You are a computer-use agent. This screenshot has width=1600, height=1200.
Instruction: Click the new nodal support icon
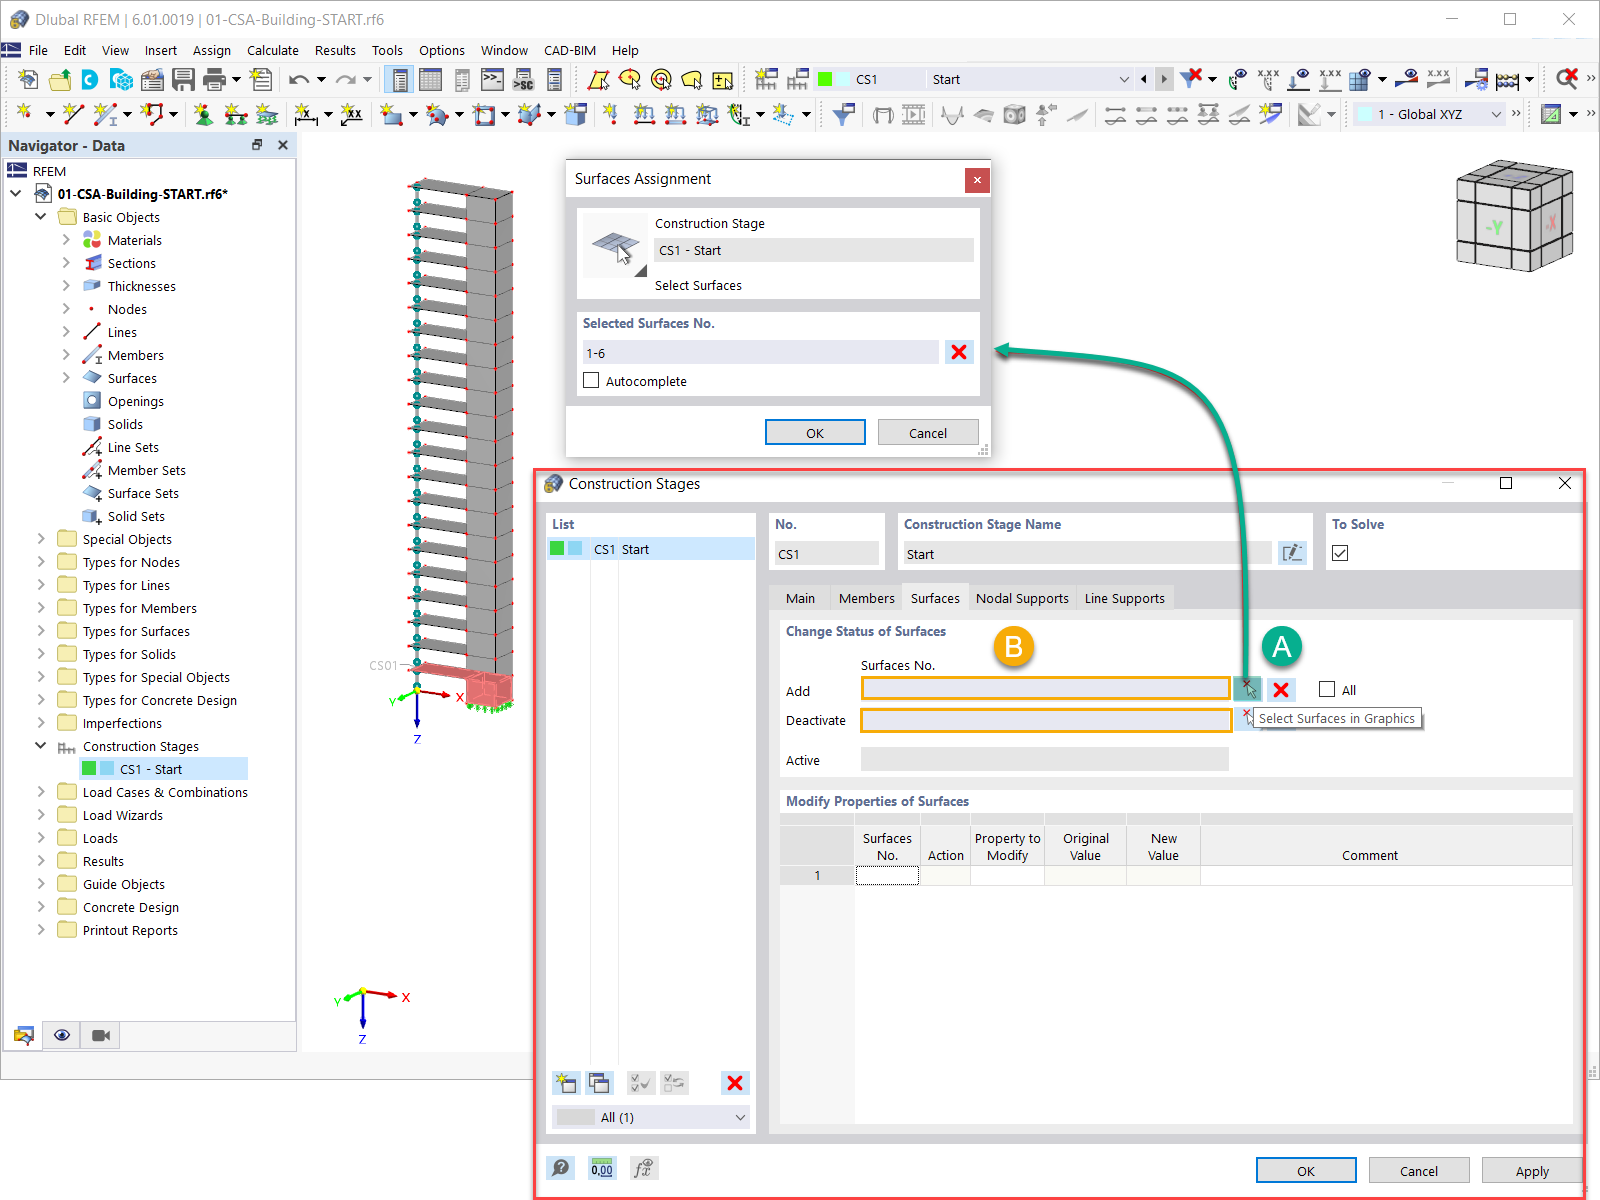(x=203, y=115)
